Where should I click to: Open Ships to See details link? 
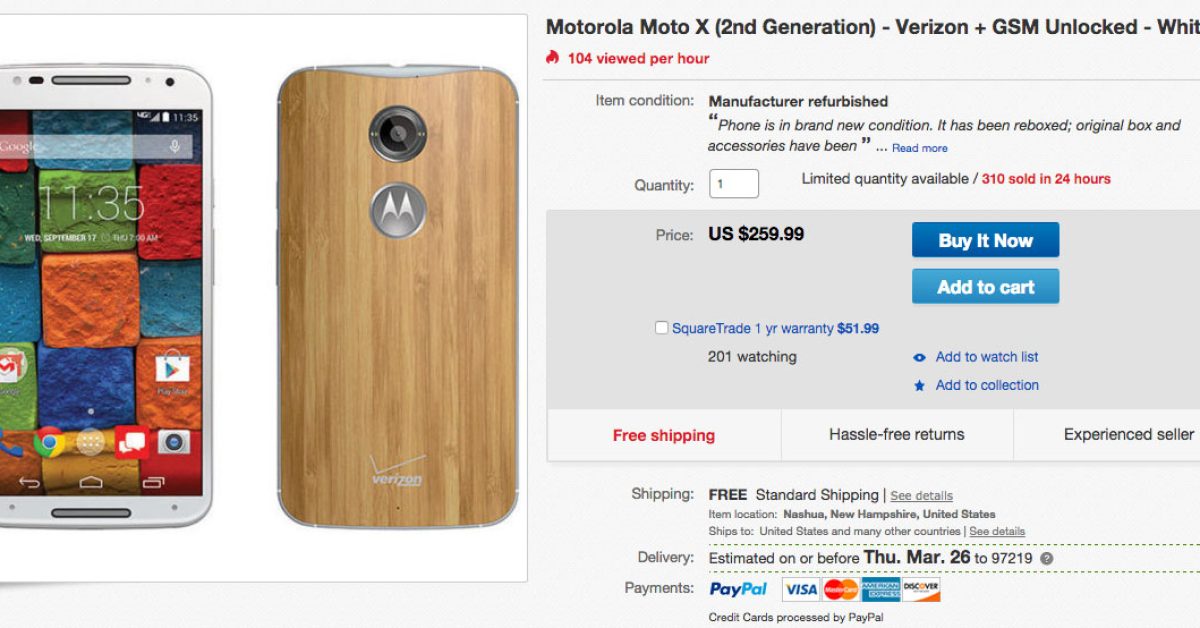coord(996,531)
